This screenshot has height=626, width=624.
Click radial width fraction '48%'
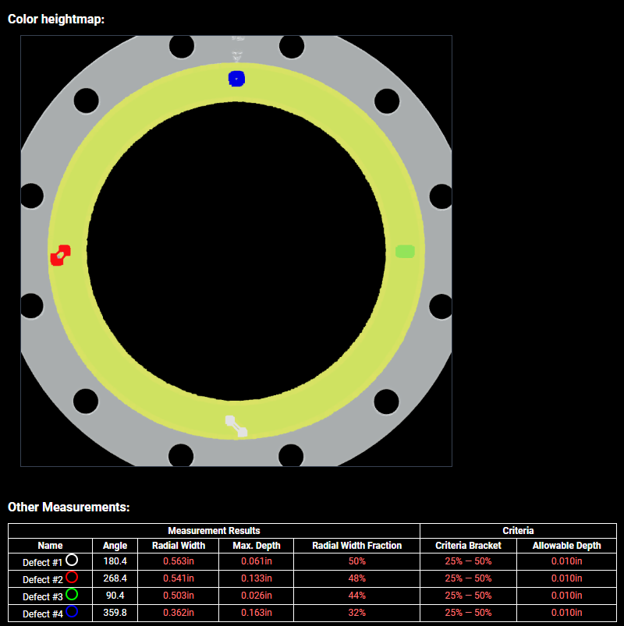click(x=357, y=578)
